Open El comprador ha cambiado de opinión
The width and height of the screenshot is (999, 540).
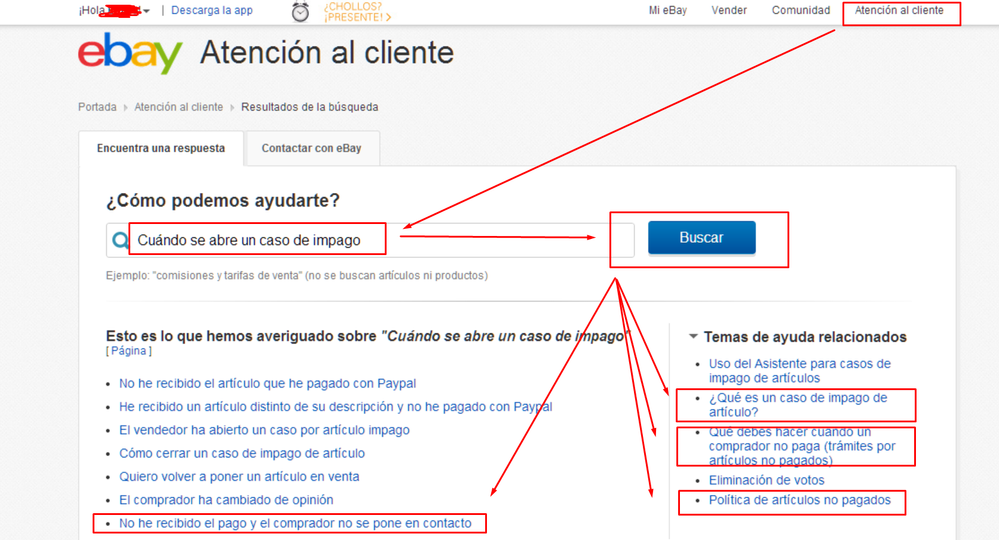coord(226,500)
